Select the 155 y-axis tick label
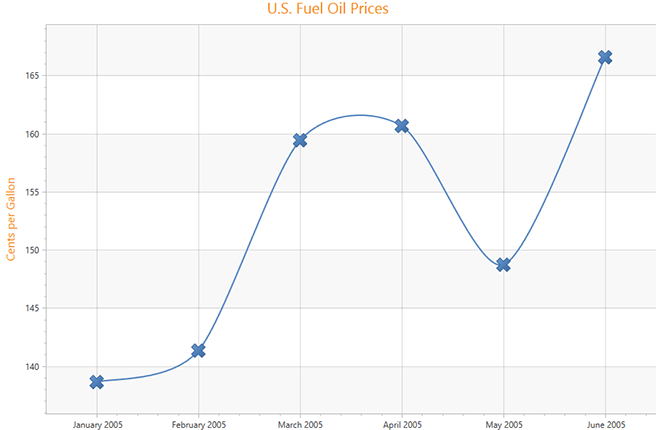Image resolution: width=656 pixels, height=430 pixels. pos(31,192)
